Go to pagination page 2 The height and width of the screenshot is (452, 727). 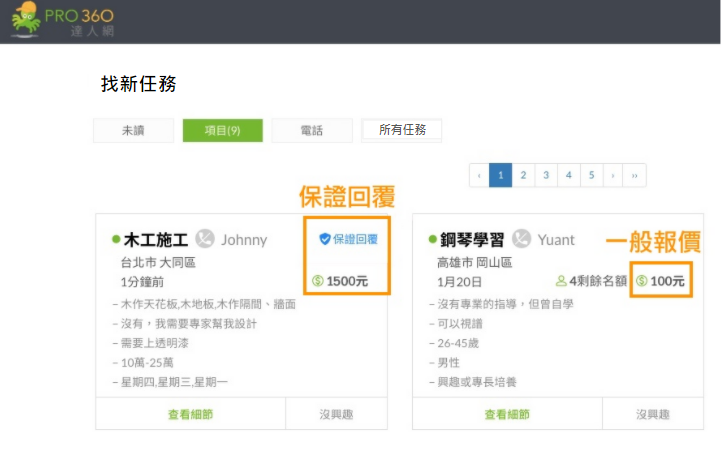tap(523, 175)
